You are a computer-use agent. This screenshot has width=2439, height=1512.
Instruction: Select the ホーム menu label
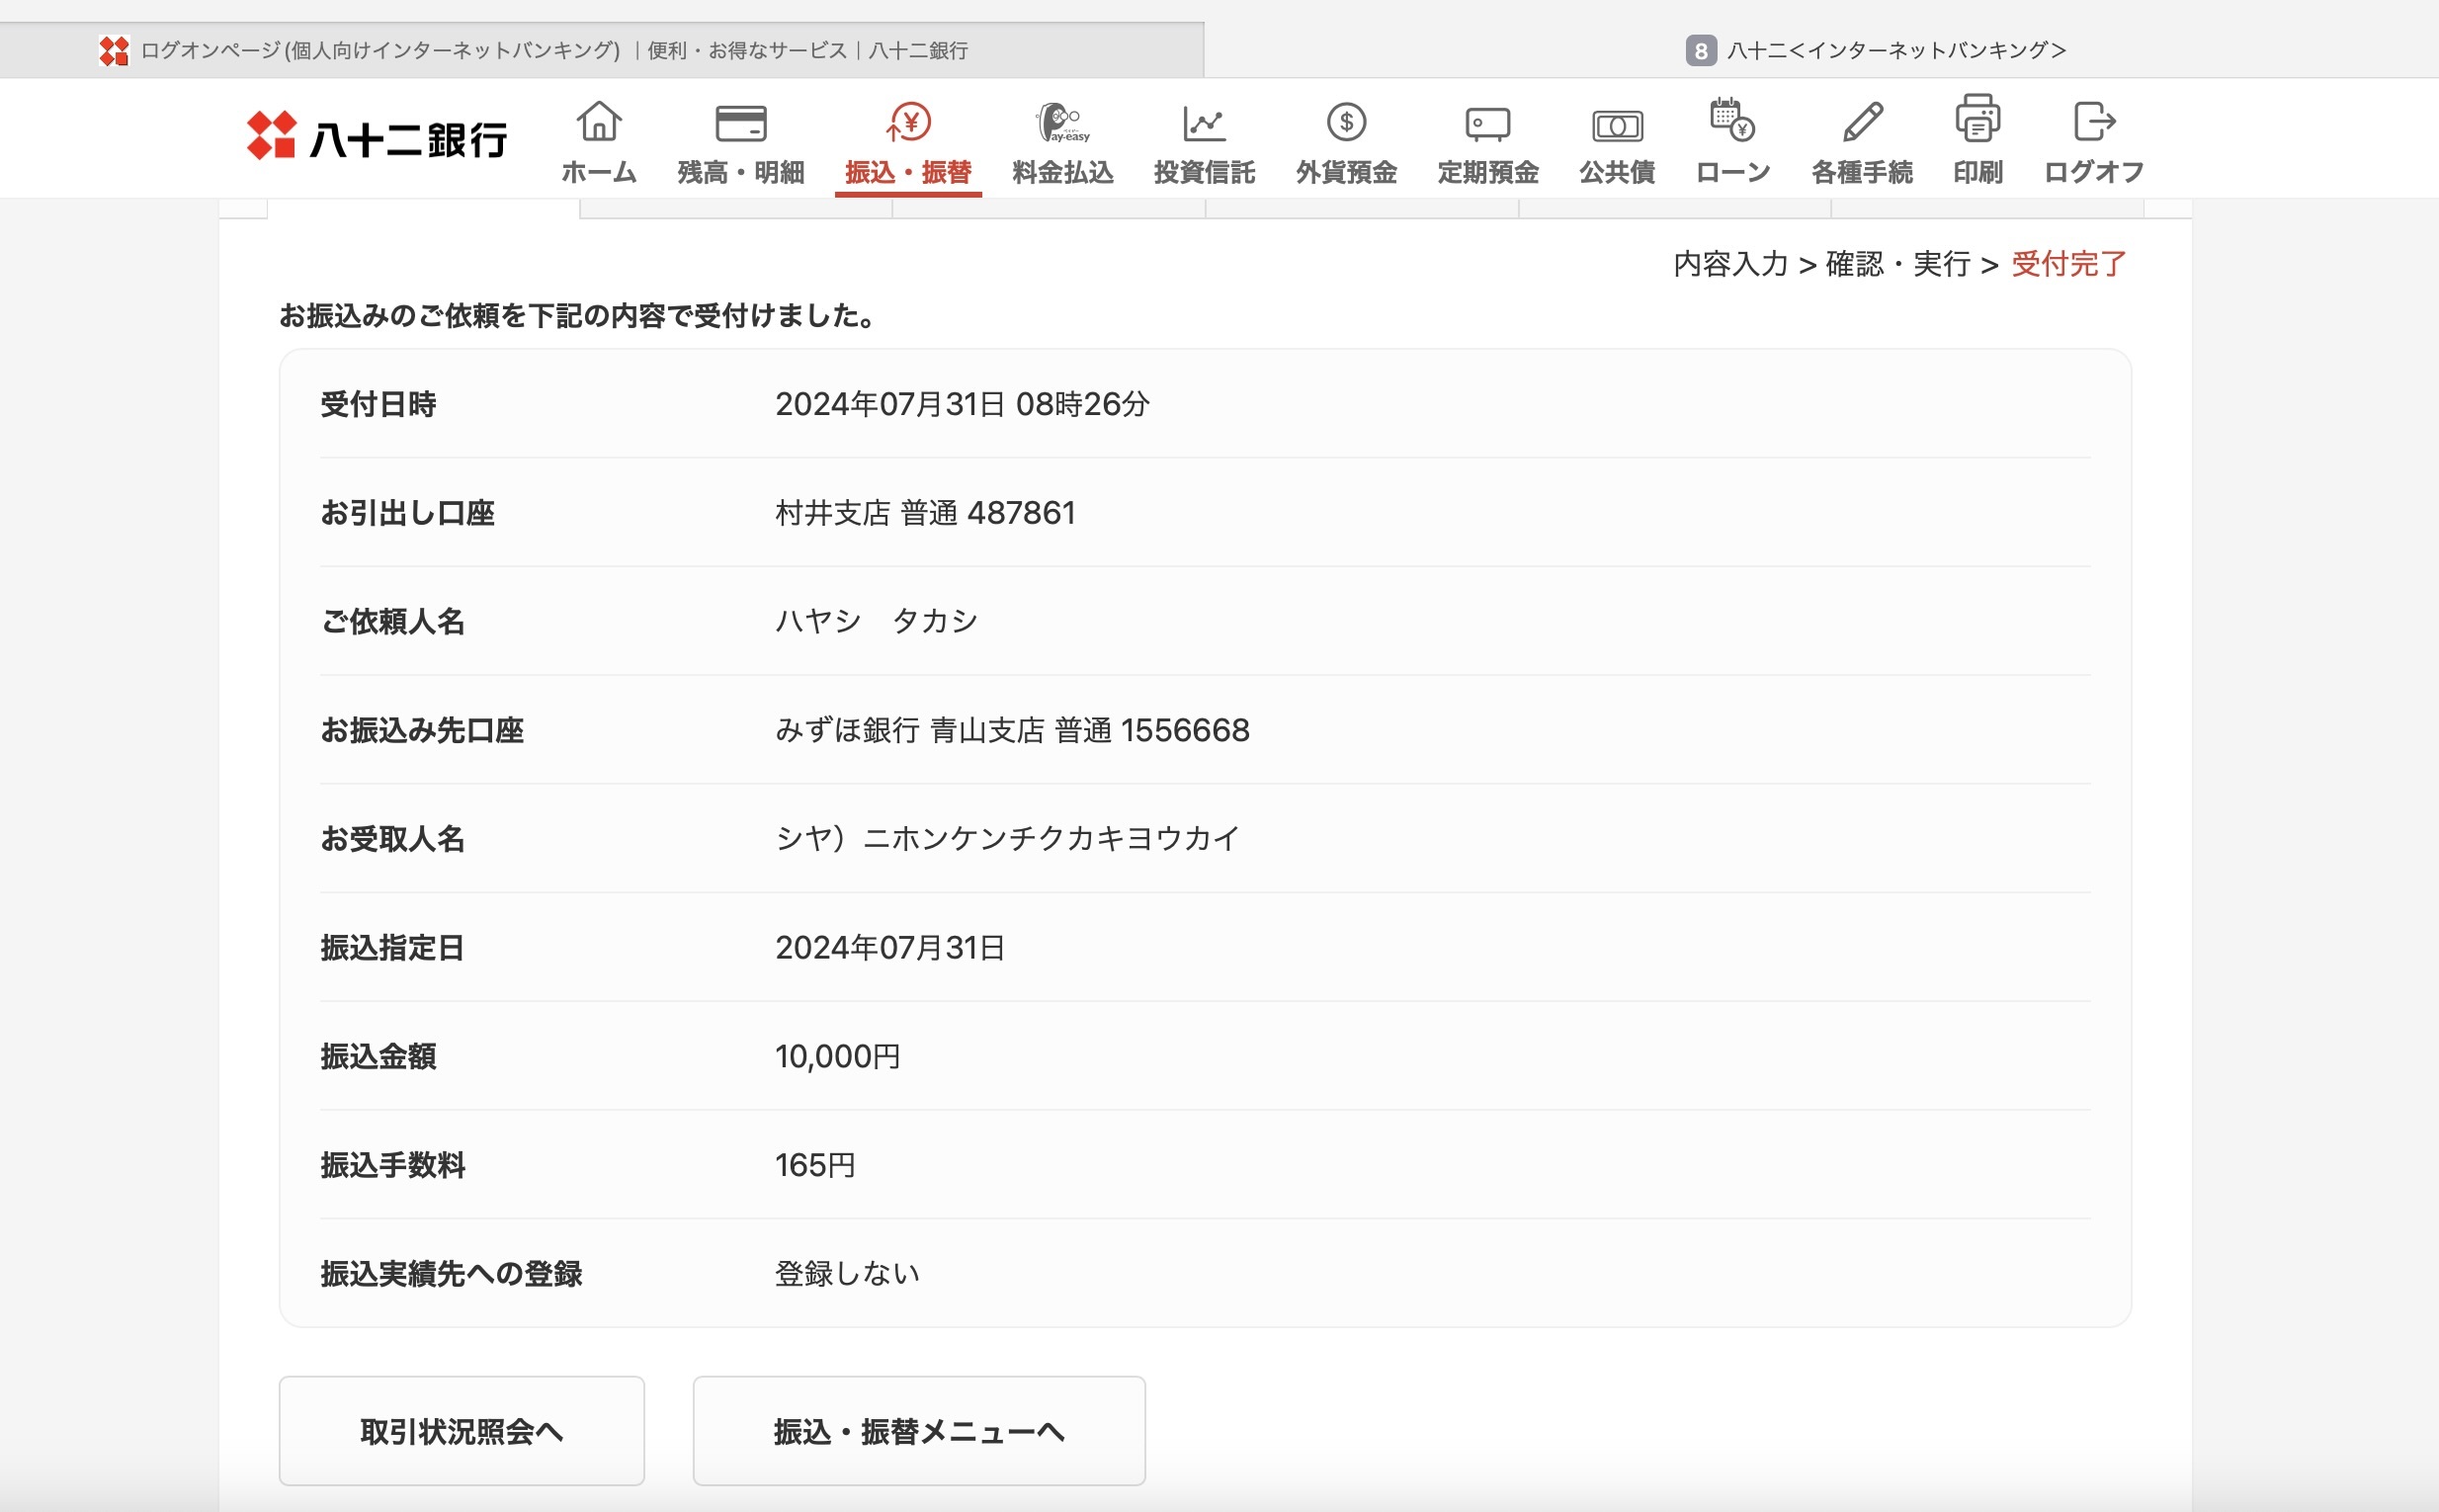(598, 172)
